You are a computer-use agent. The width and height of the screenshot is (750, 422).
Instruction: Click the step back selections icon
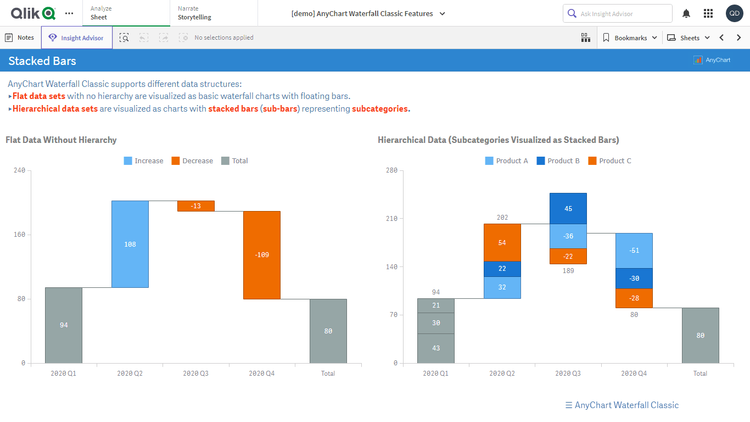144,37
